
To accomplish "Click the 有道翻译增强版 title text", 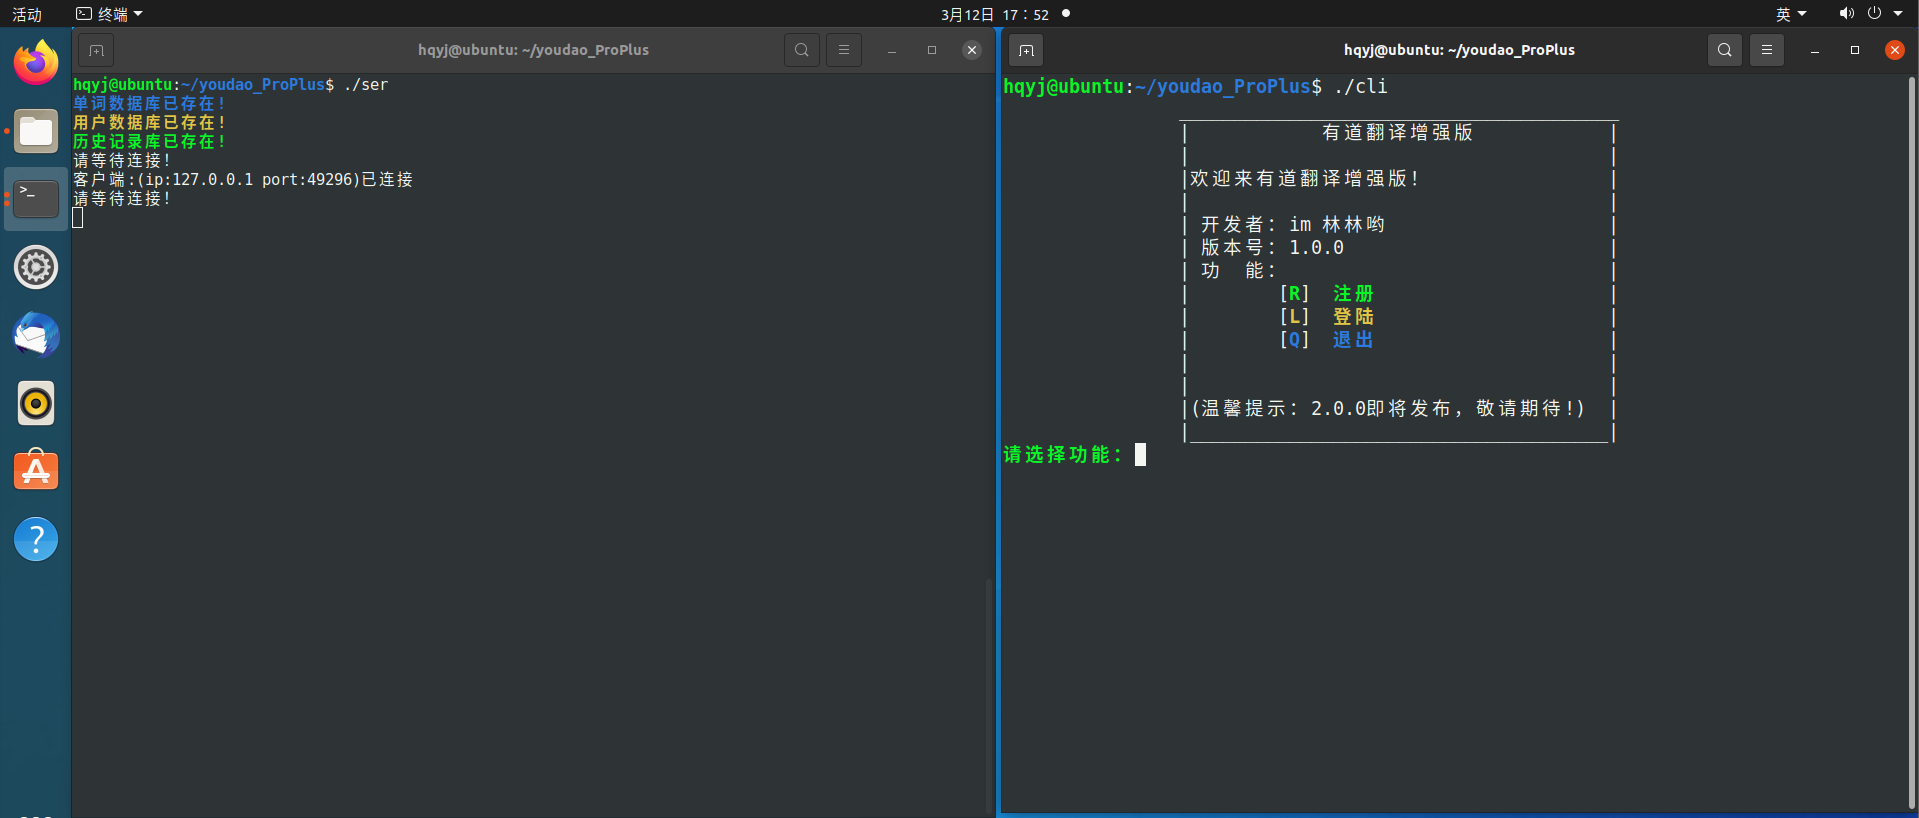I will [x=1397, y=133].
